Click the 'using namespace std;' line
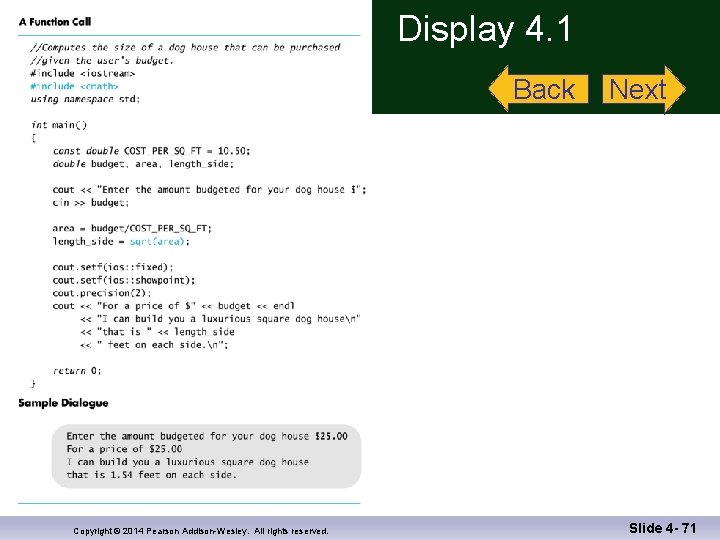 [x=85, y=99]
